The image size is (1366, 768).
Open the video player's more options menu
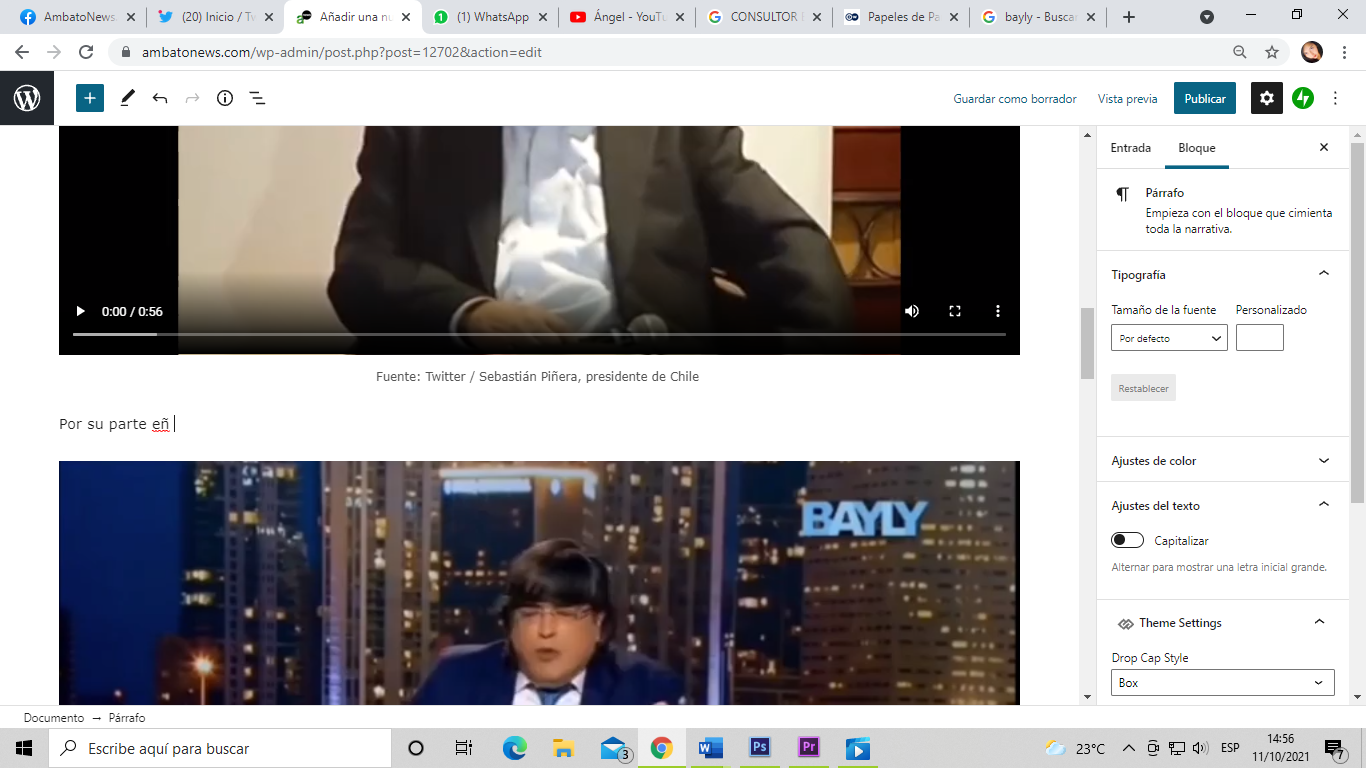click(997, 311)
